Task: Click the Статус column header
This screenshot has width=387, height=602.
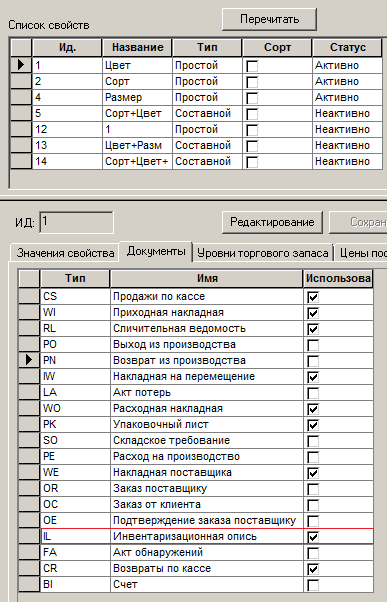Action: (x=347, y=48)
